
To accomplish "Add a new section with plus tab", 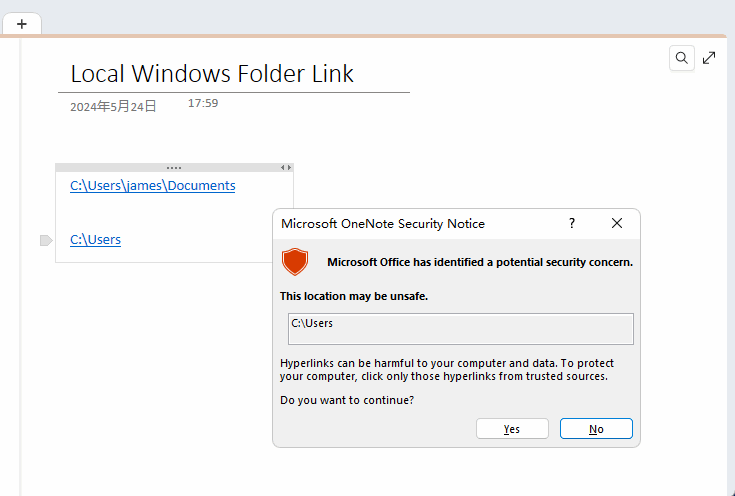I will tap(22, 24).
